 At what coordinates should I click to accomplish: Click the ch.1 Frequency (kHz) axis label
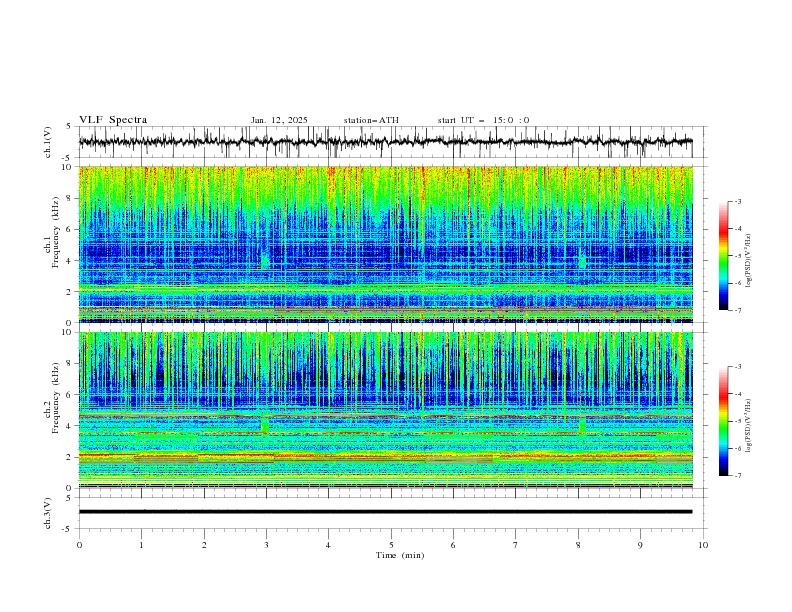[x=52, y=232]
